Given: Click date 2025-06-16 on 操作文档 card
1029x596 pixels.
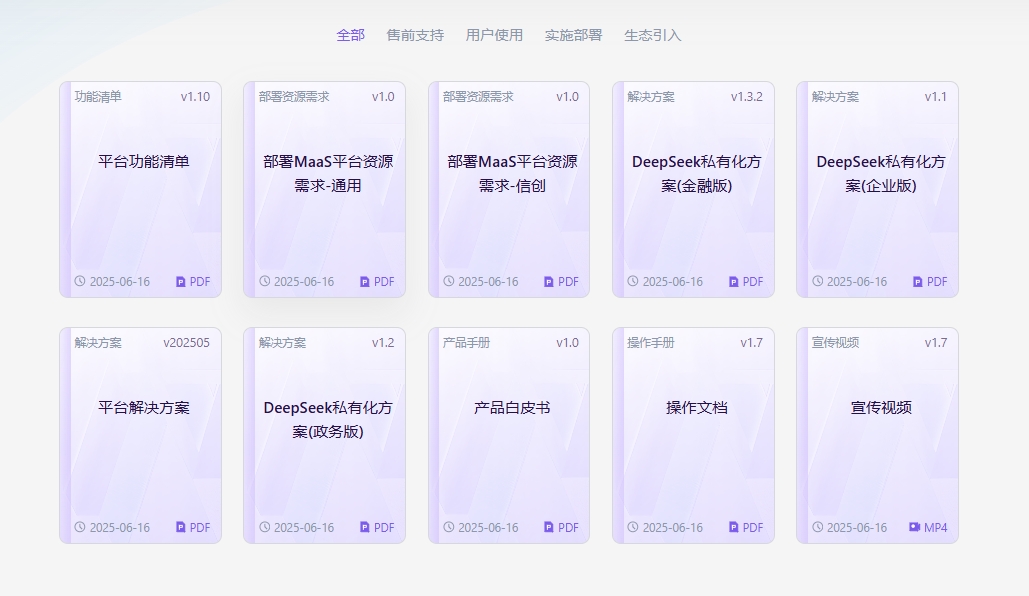Looking at the screenshot, I should click(673, 528).
